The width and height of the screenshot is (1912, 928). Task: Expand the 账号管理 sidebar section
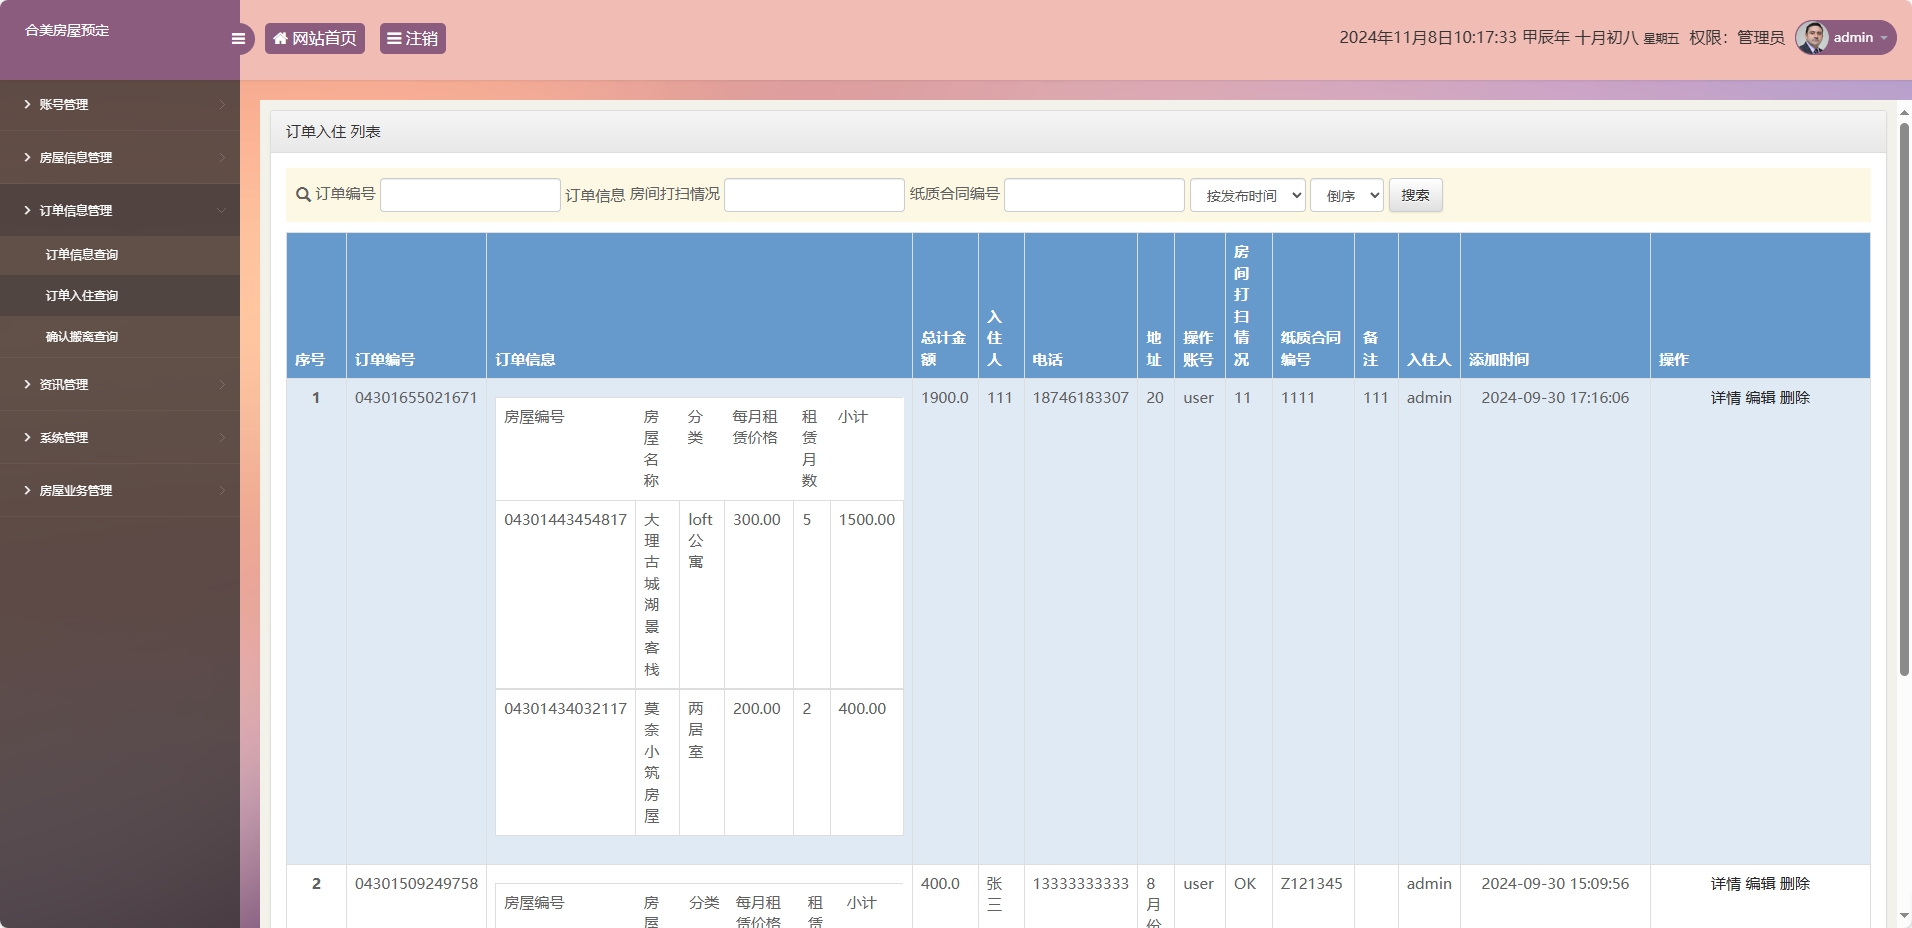coord(120,104)
